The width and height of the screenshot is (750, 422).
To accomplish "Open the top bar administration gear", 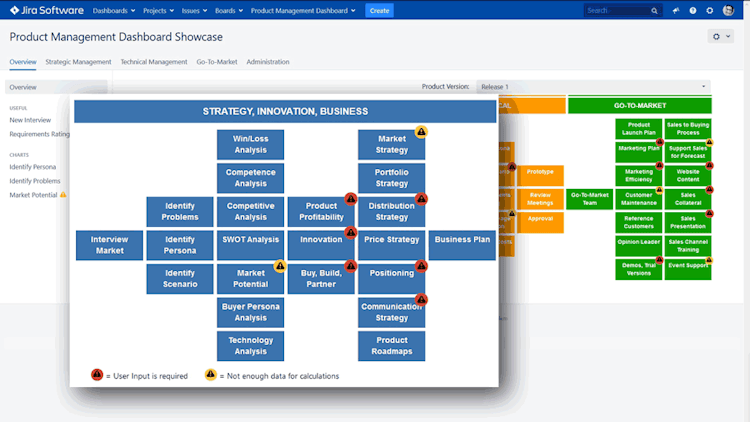I will pos(710,11).
